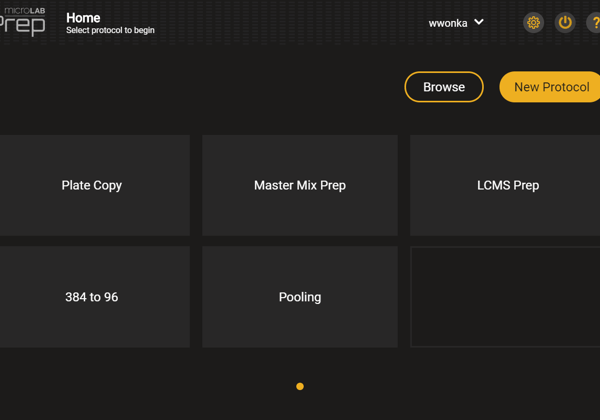Create a New Protocol

(x=550, y=87)
